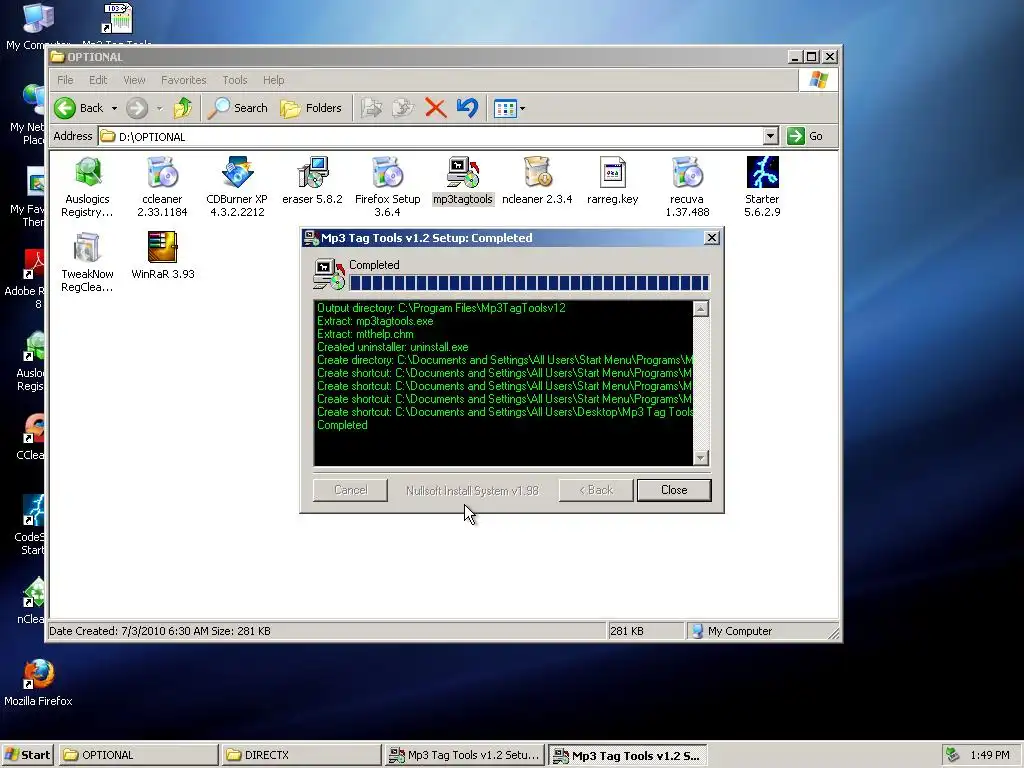Click the 'Extract: mp3tagtools.exe' log line
Screen dimensions: 1024x768
[375, 321]
